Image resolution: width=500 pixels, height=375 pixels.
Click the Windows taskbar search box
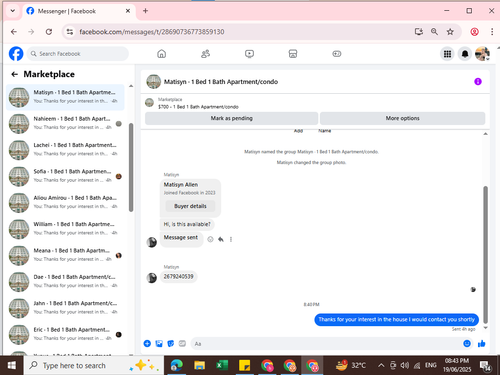click(93, 366)
